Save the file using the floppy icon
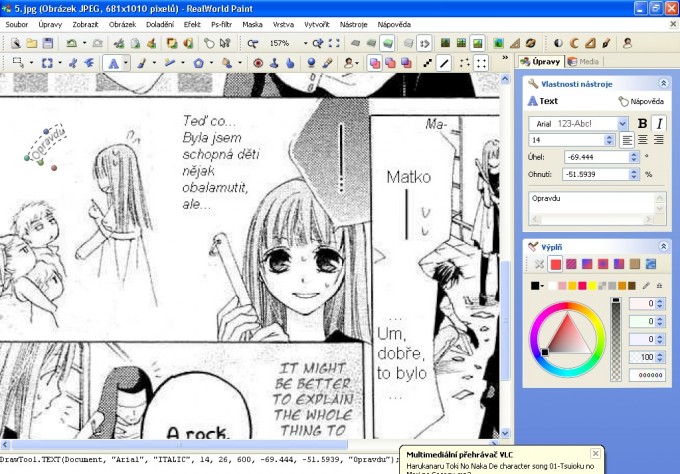 (48, 43)
